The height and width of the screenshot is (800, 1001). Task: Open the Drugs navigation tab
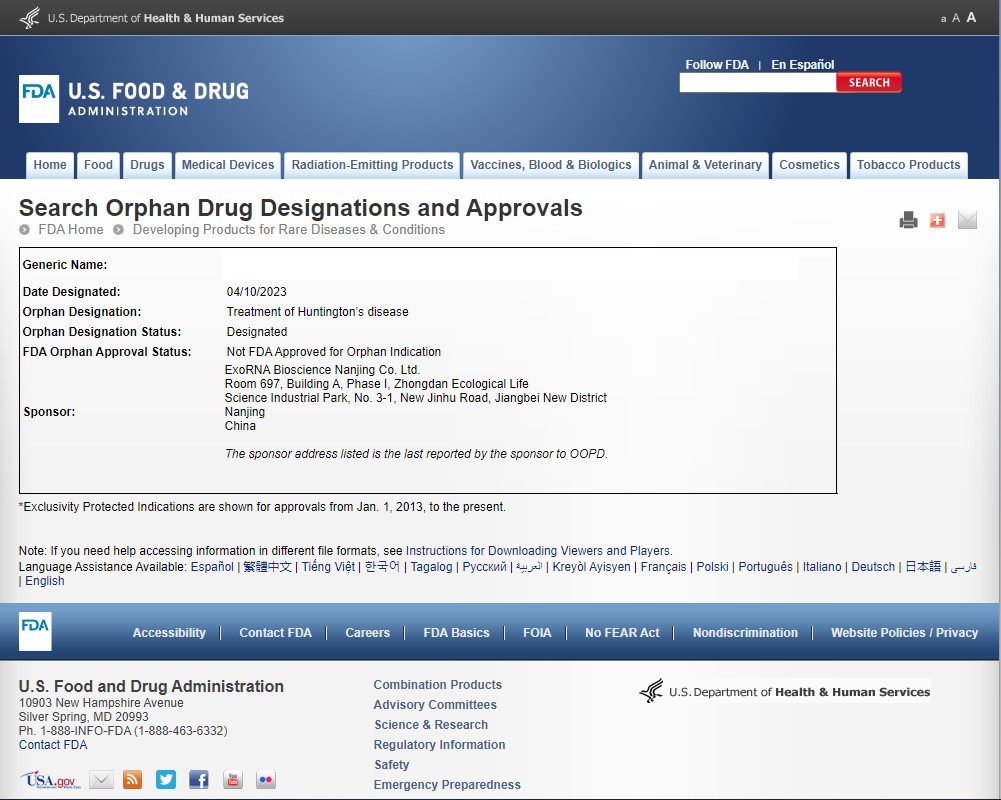click(x=147, y=165)
